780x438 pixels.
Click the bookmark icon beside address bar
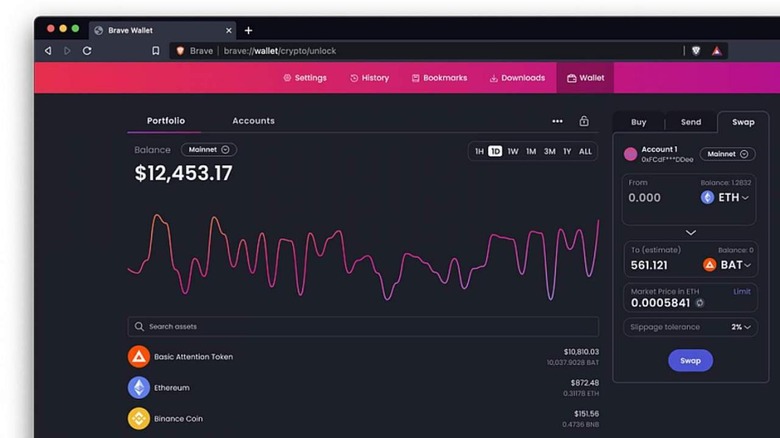155,50
